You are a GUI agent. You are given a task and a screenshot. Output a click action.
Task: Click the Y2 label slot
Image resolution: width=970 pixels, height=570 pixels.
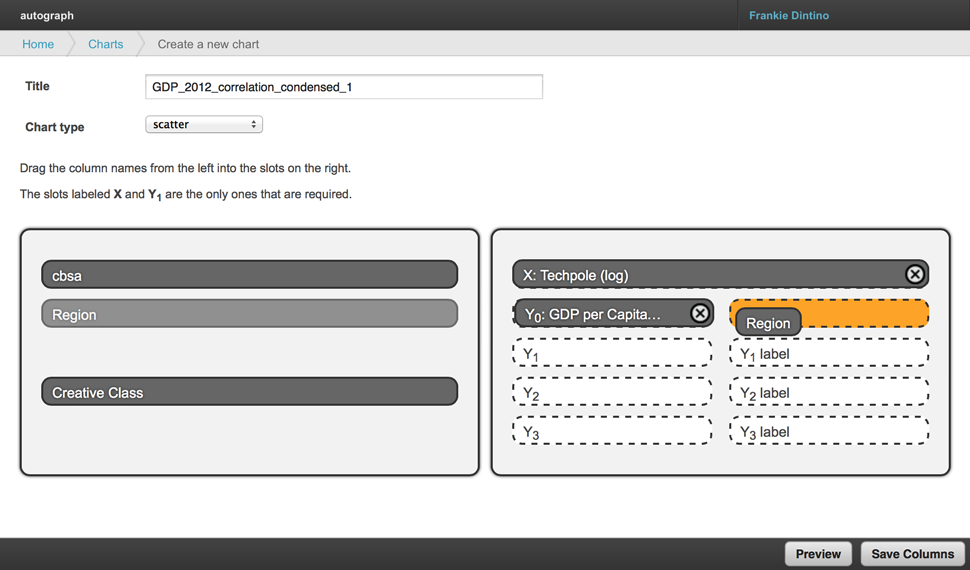click(x=829, y=392)
